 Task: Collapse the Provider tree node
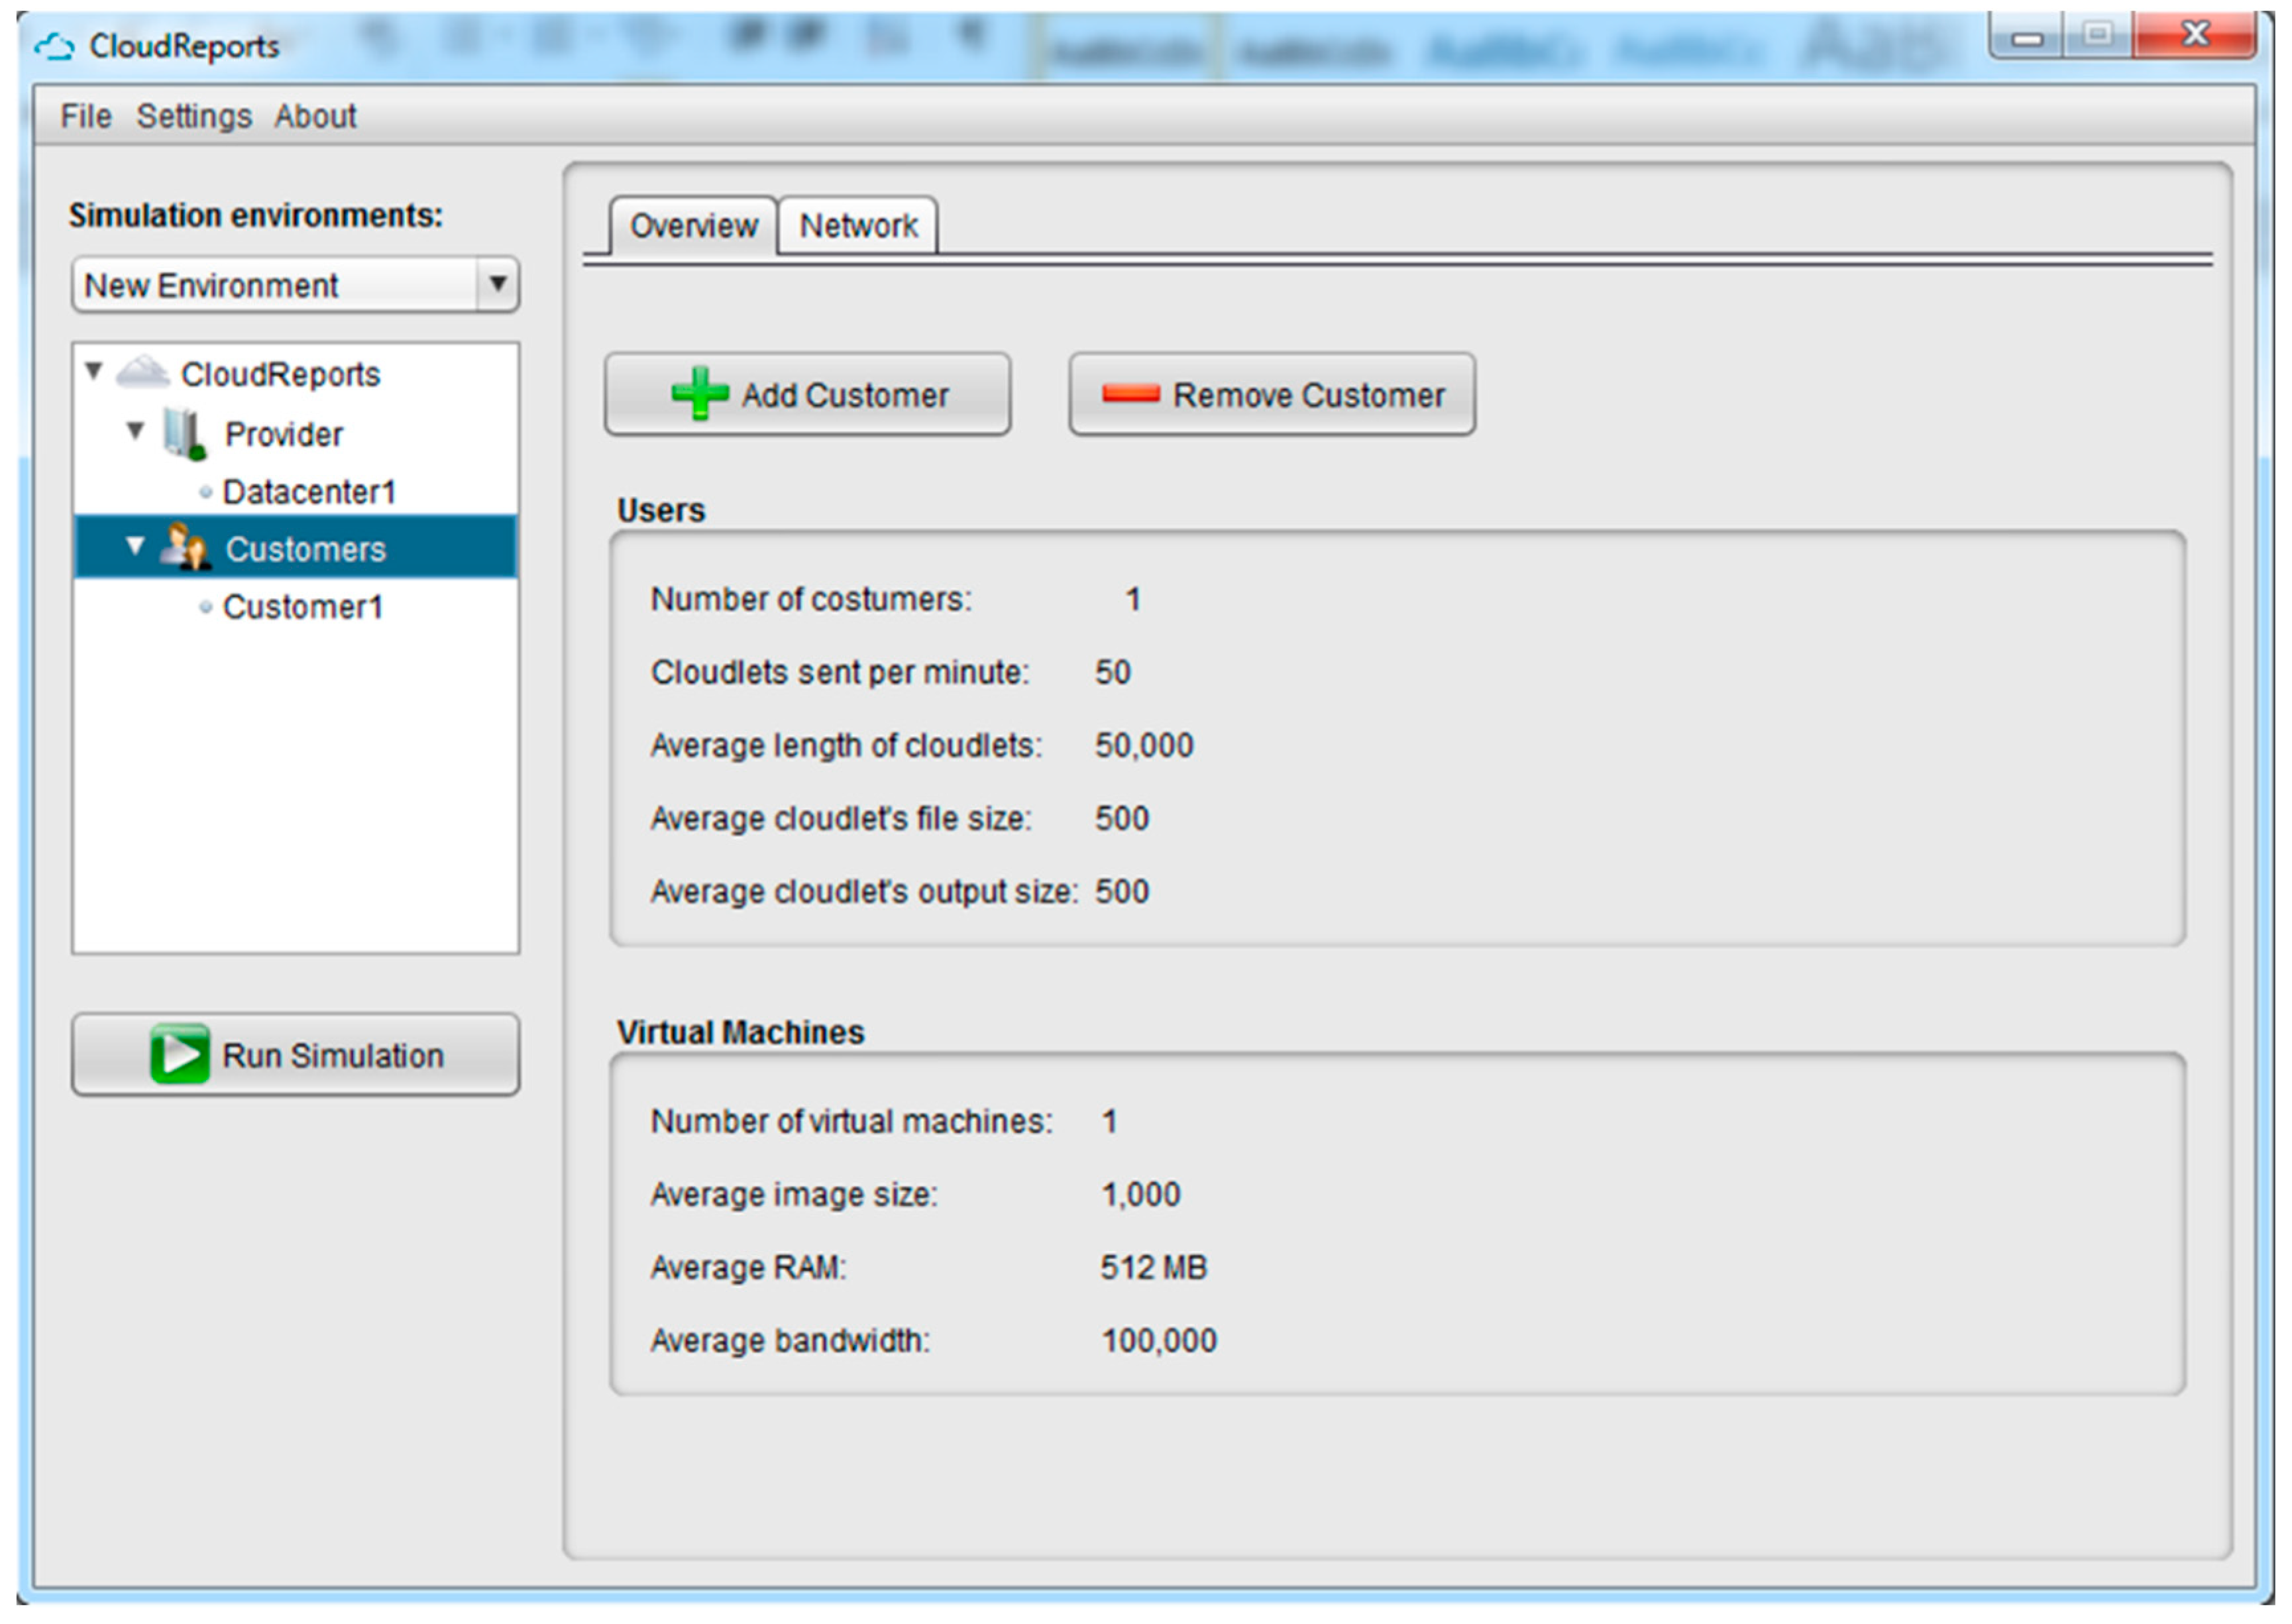pos(136,431)
